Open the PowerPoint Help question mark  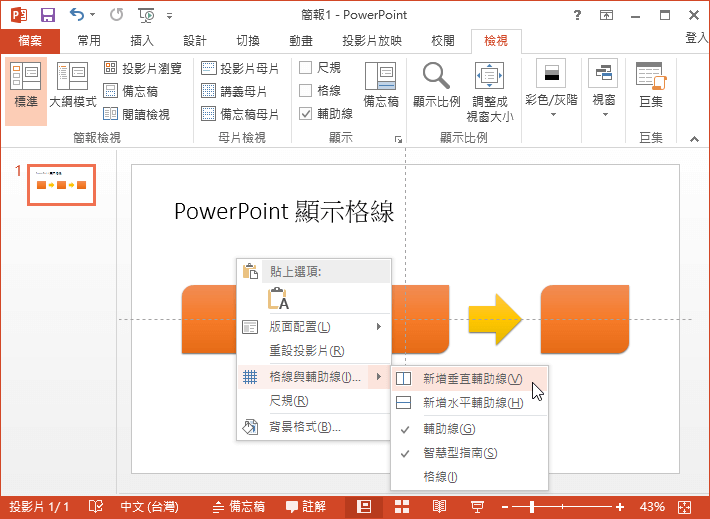577,15
